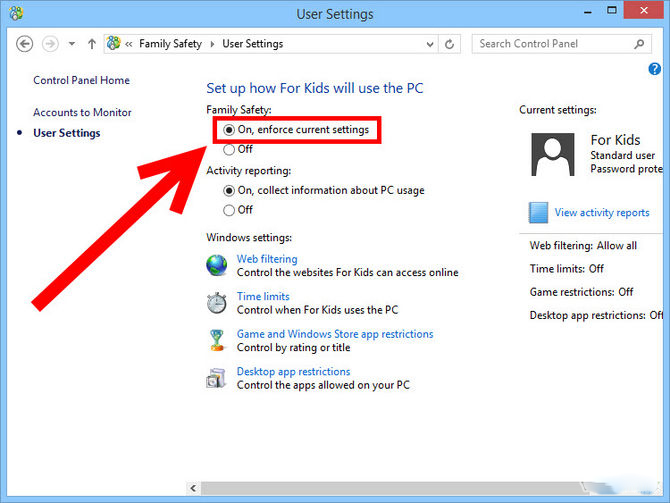Click the 'Web filtering: Allow all' status text
The height and width of the screenshot is (503, 670).
point(583,246)
